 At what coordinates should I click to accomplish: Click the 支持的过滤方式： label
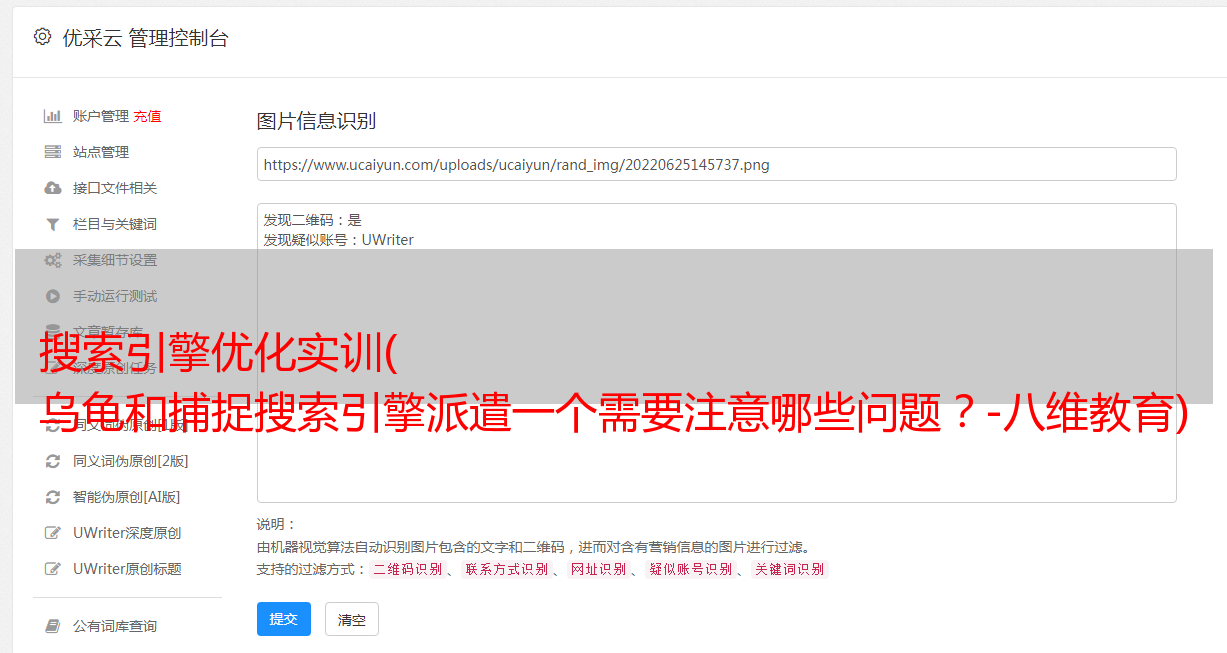coord(312,569)
